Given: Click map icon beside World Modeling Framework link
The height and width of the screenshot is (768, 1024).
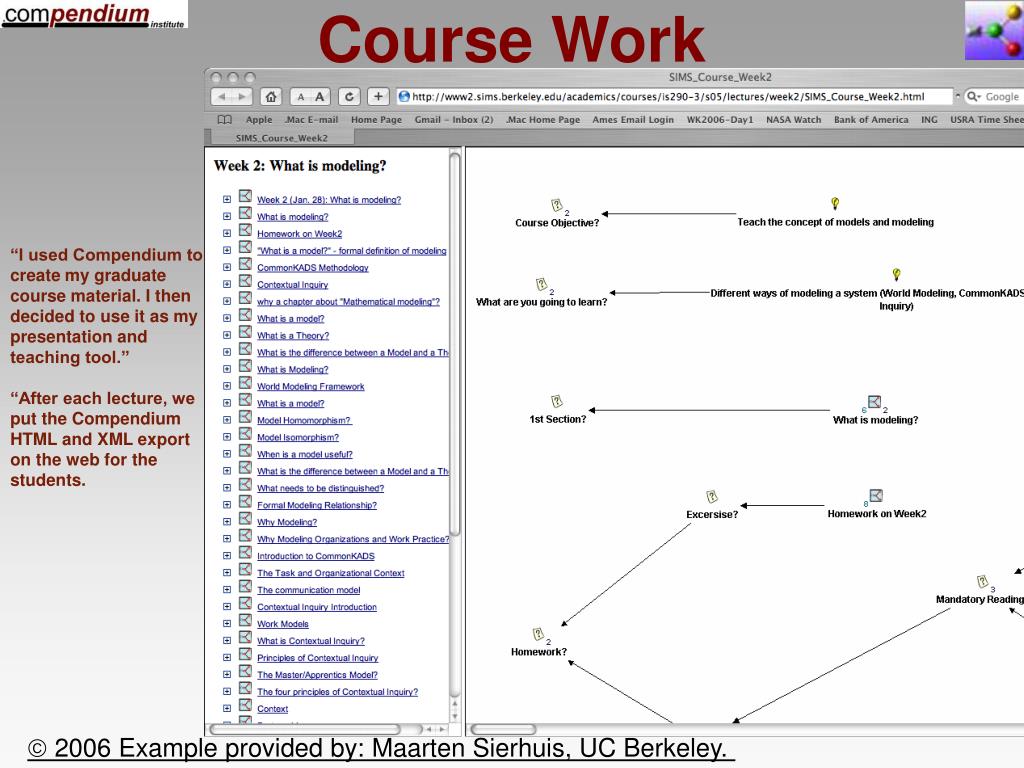Looking at the screenshot, I should [245, 383].
